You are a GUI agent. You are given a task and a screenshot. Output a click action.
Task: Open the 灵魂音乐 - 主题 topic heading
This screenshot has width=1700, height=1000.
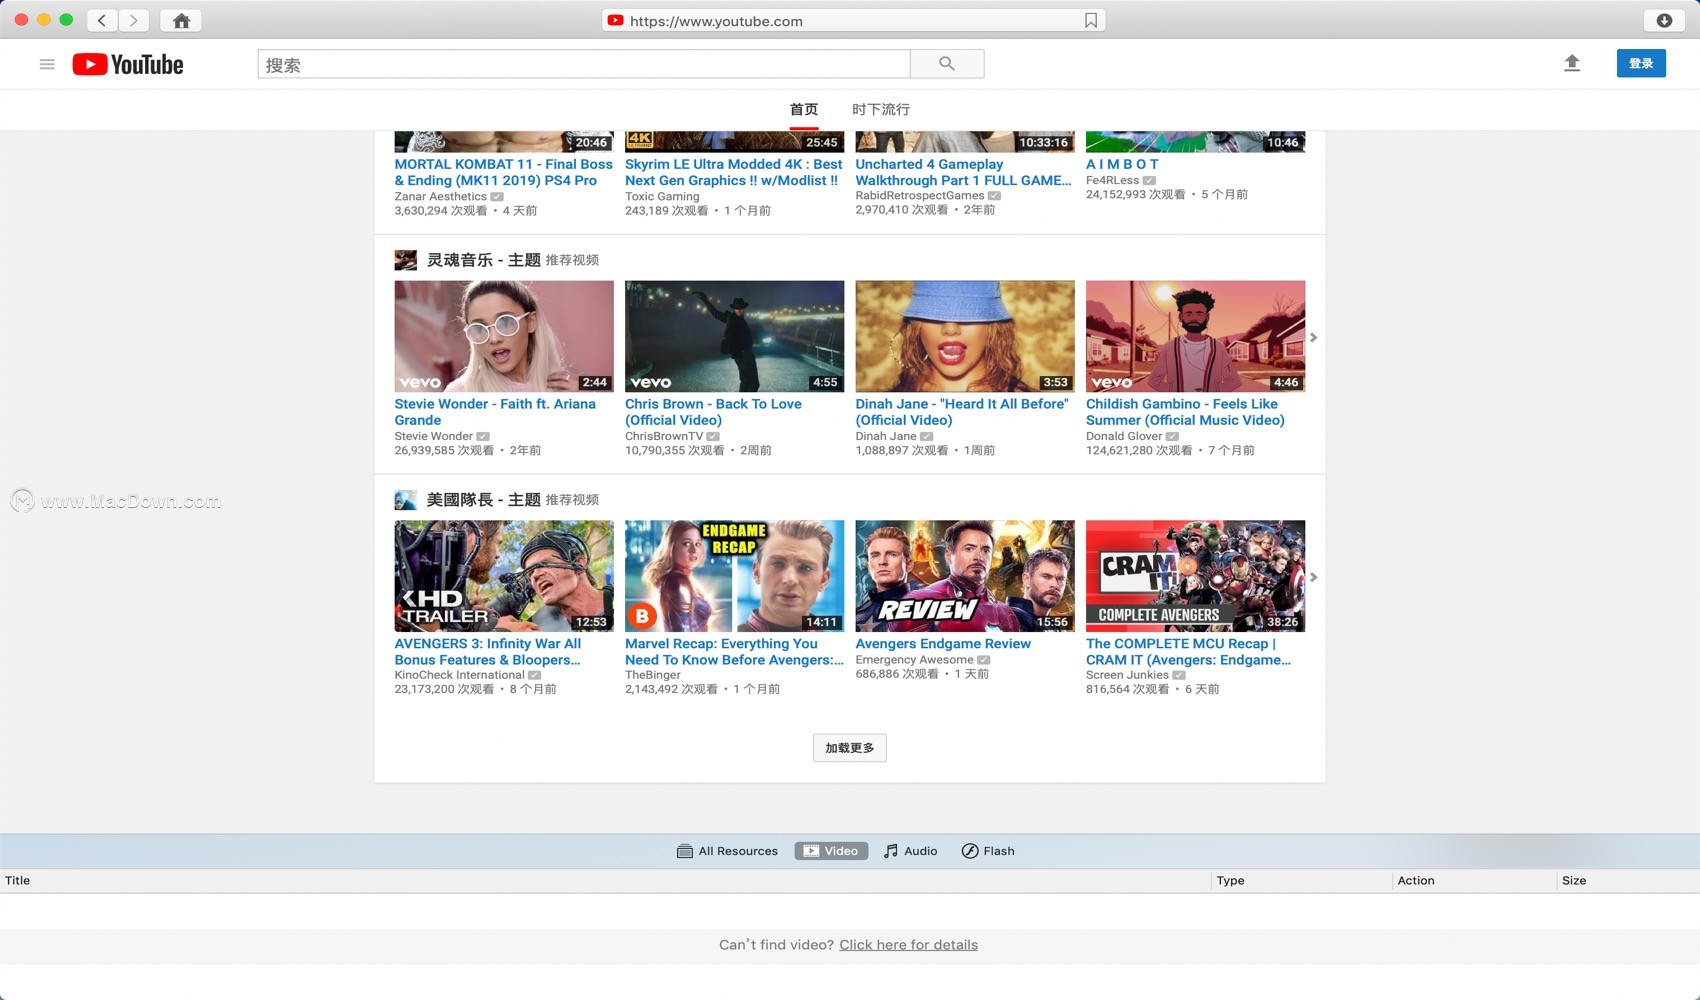[484, 260]
